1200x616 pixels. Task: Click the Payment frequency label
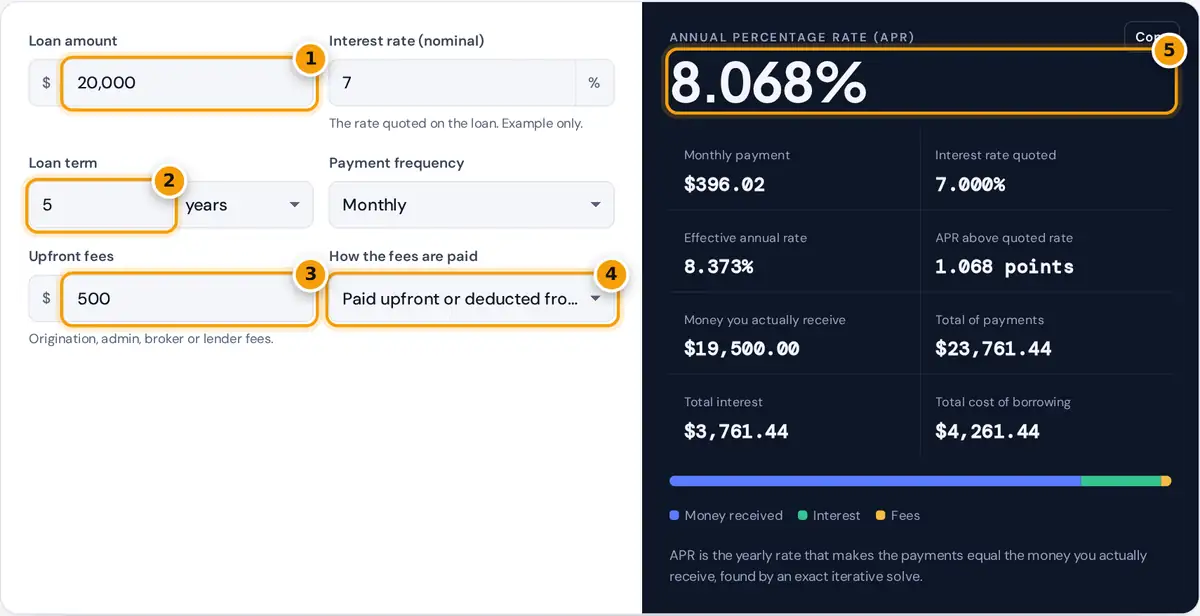click(x=397, y=163)
